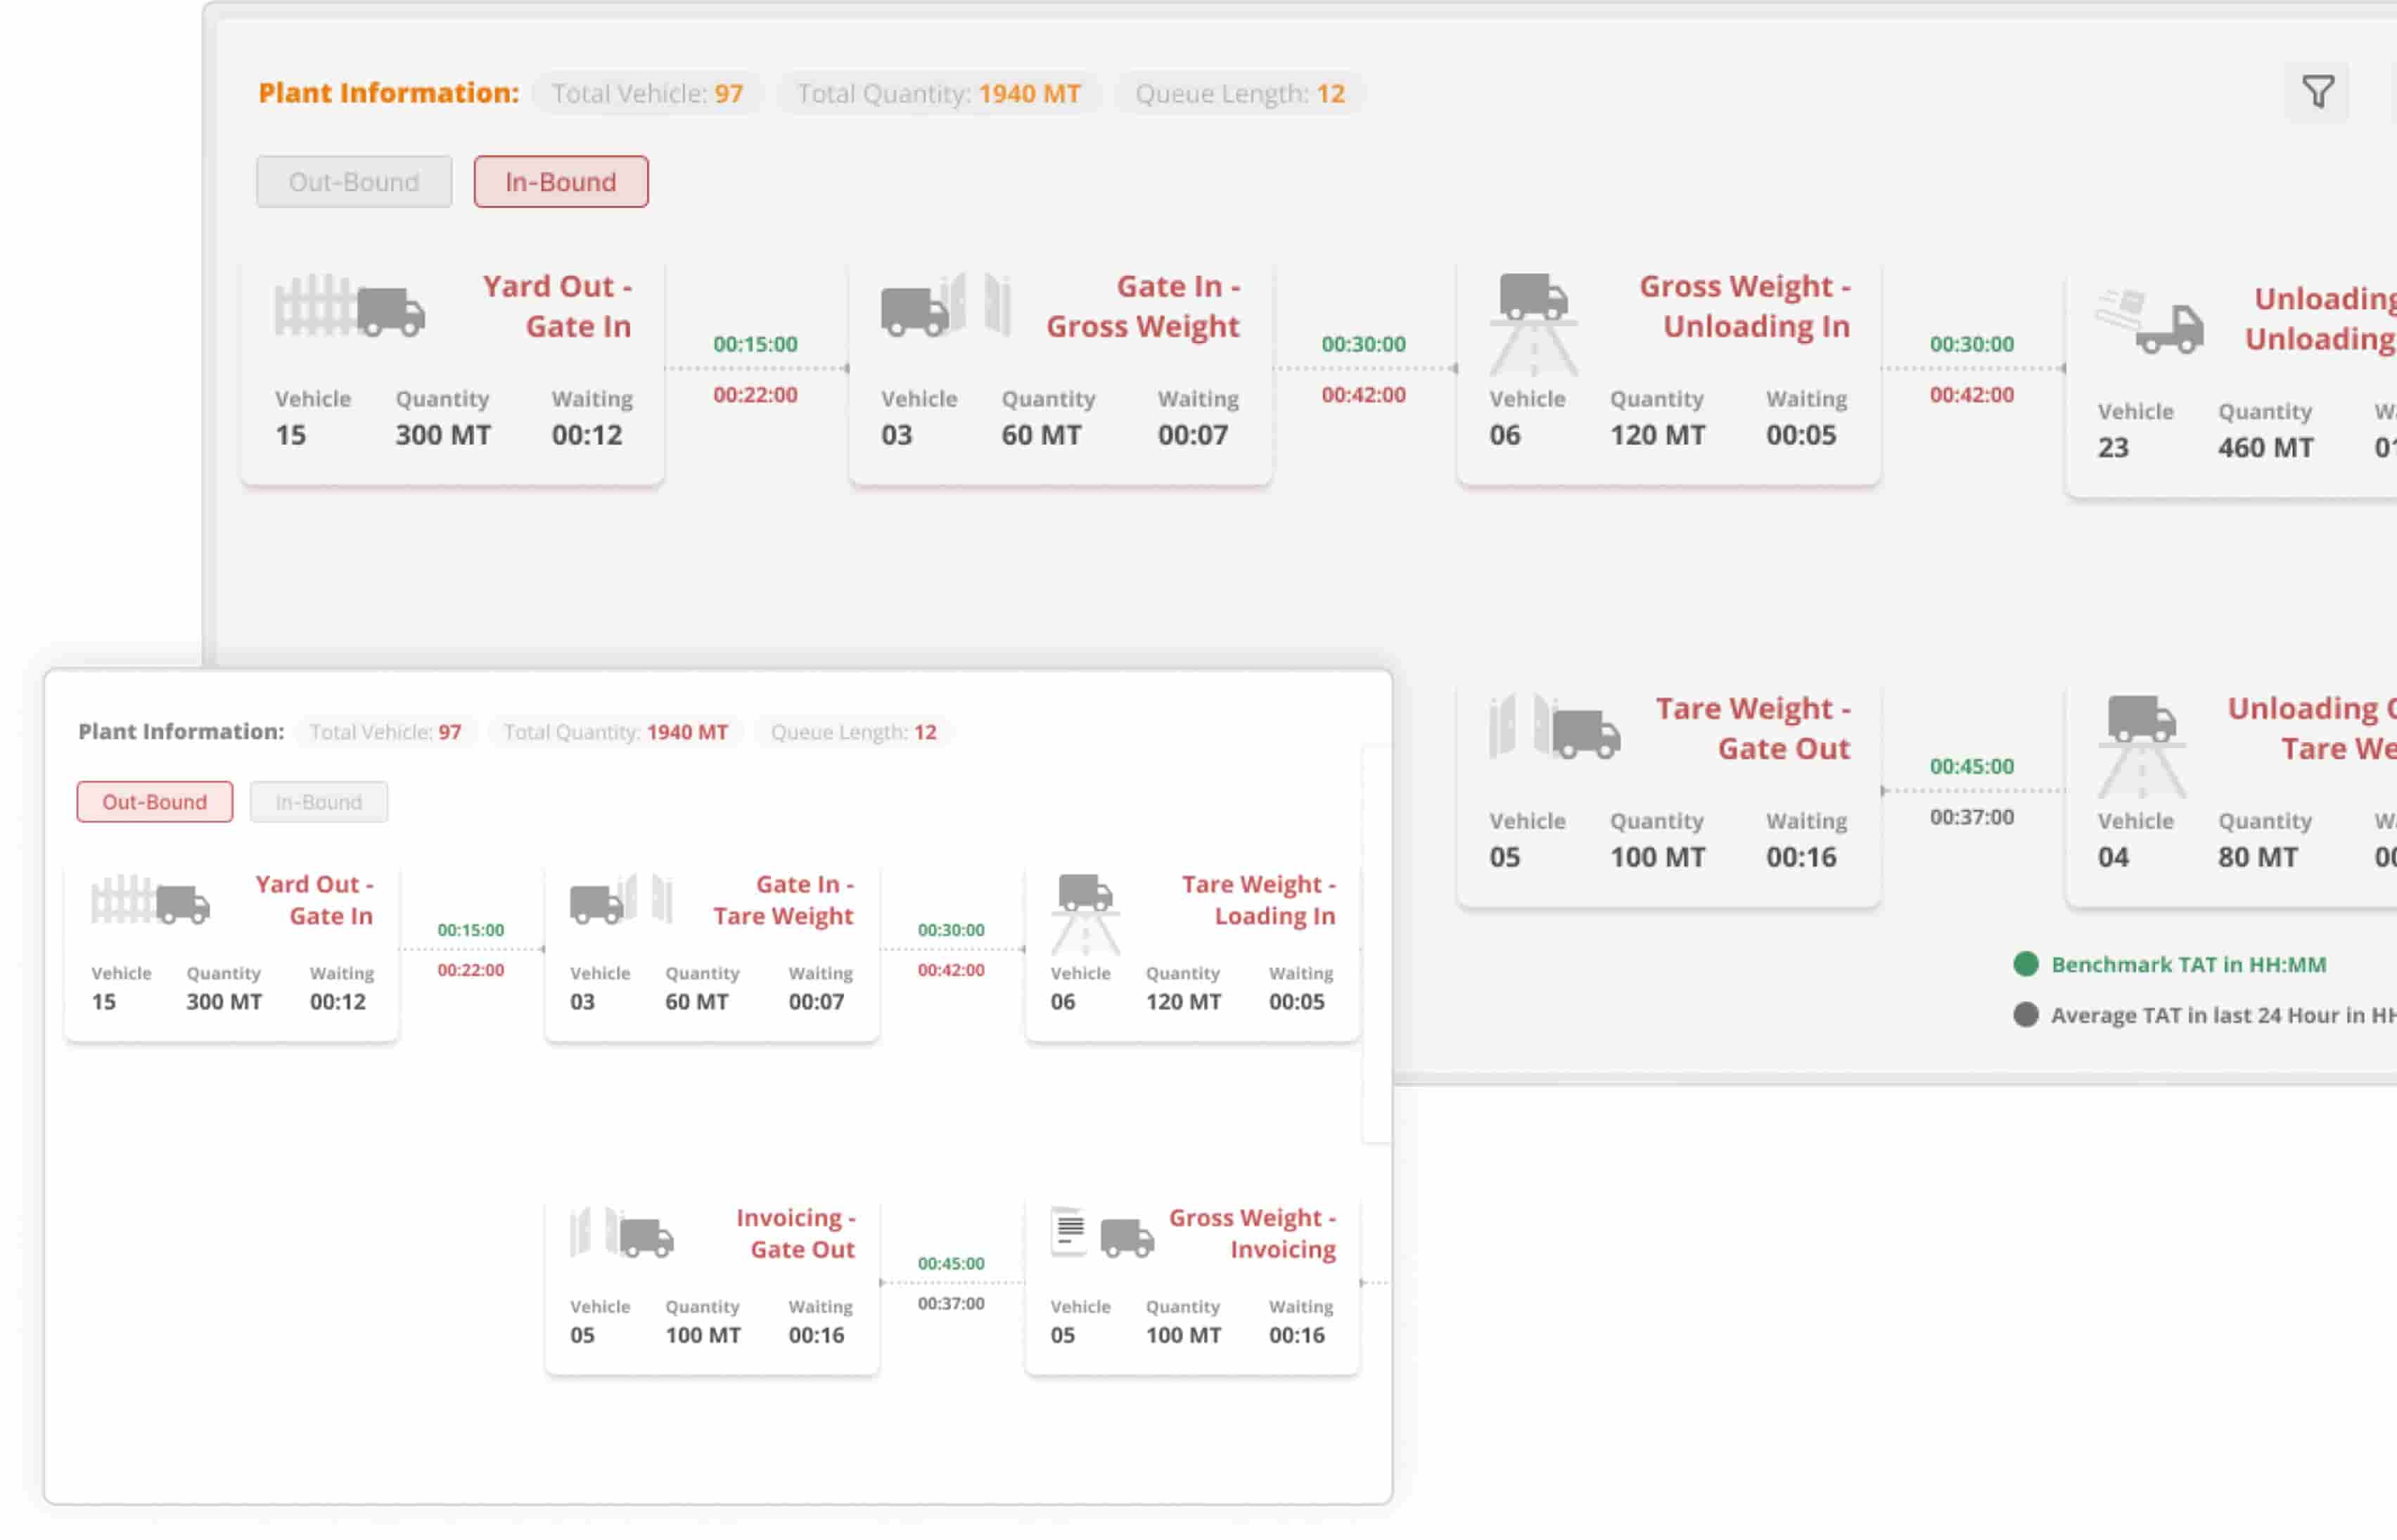
Task: Click Gross Weight - Unloading In card title
Action: coord(1745,306)
